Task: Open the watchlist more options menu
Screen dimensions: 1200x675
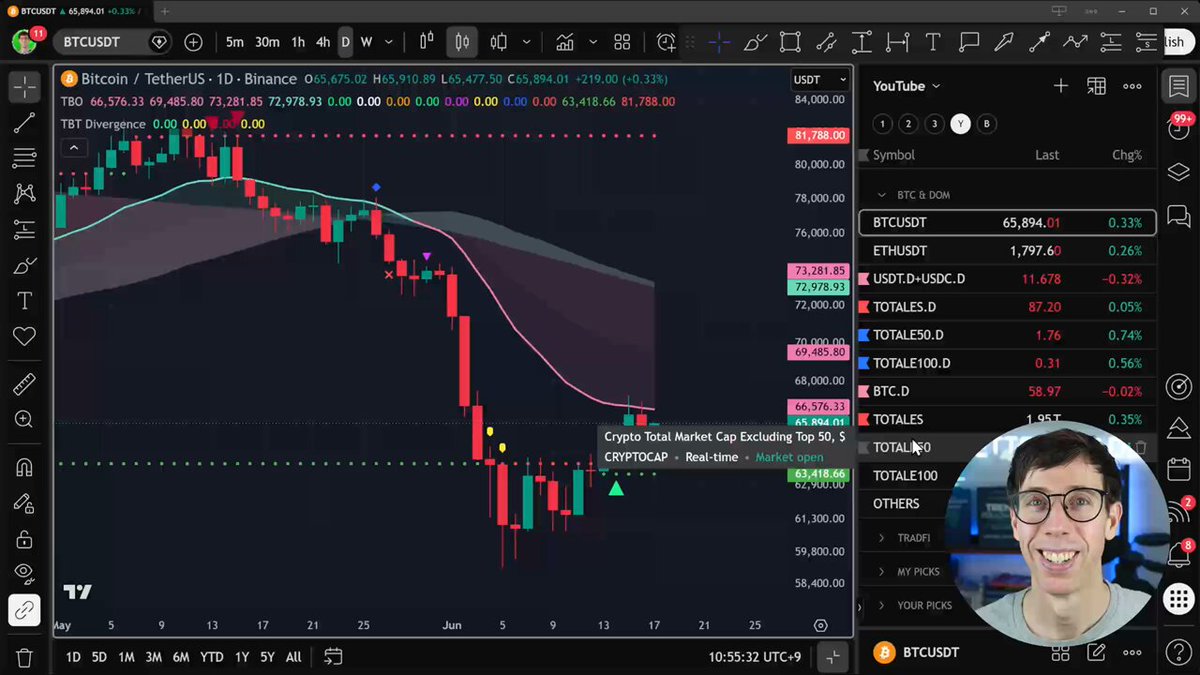Action: 1132,86
